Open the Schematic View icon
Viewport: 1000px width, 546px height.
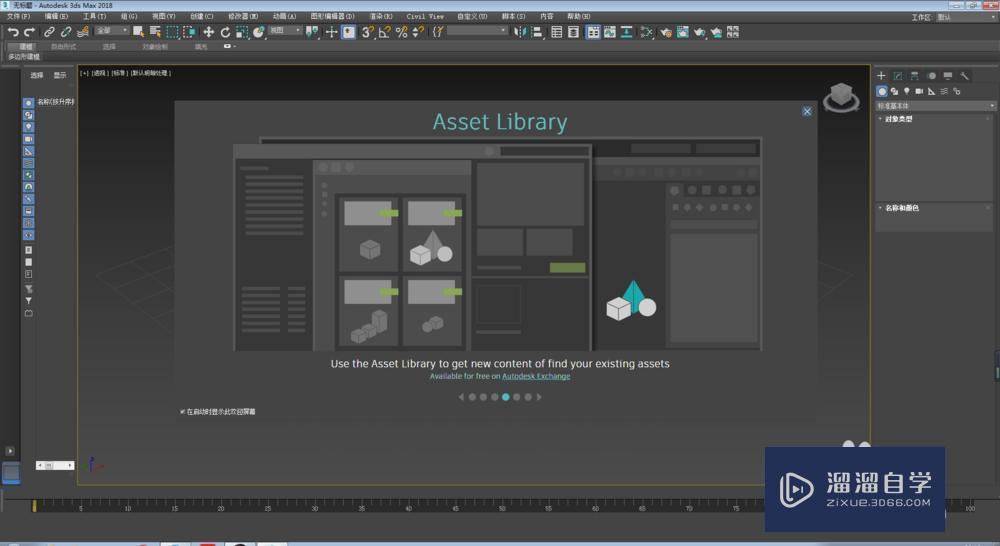(x=626, y=32)
